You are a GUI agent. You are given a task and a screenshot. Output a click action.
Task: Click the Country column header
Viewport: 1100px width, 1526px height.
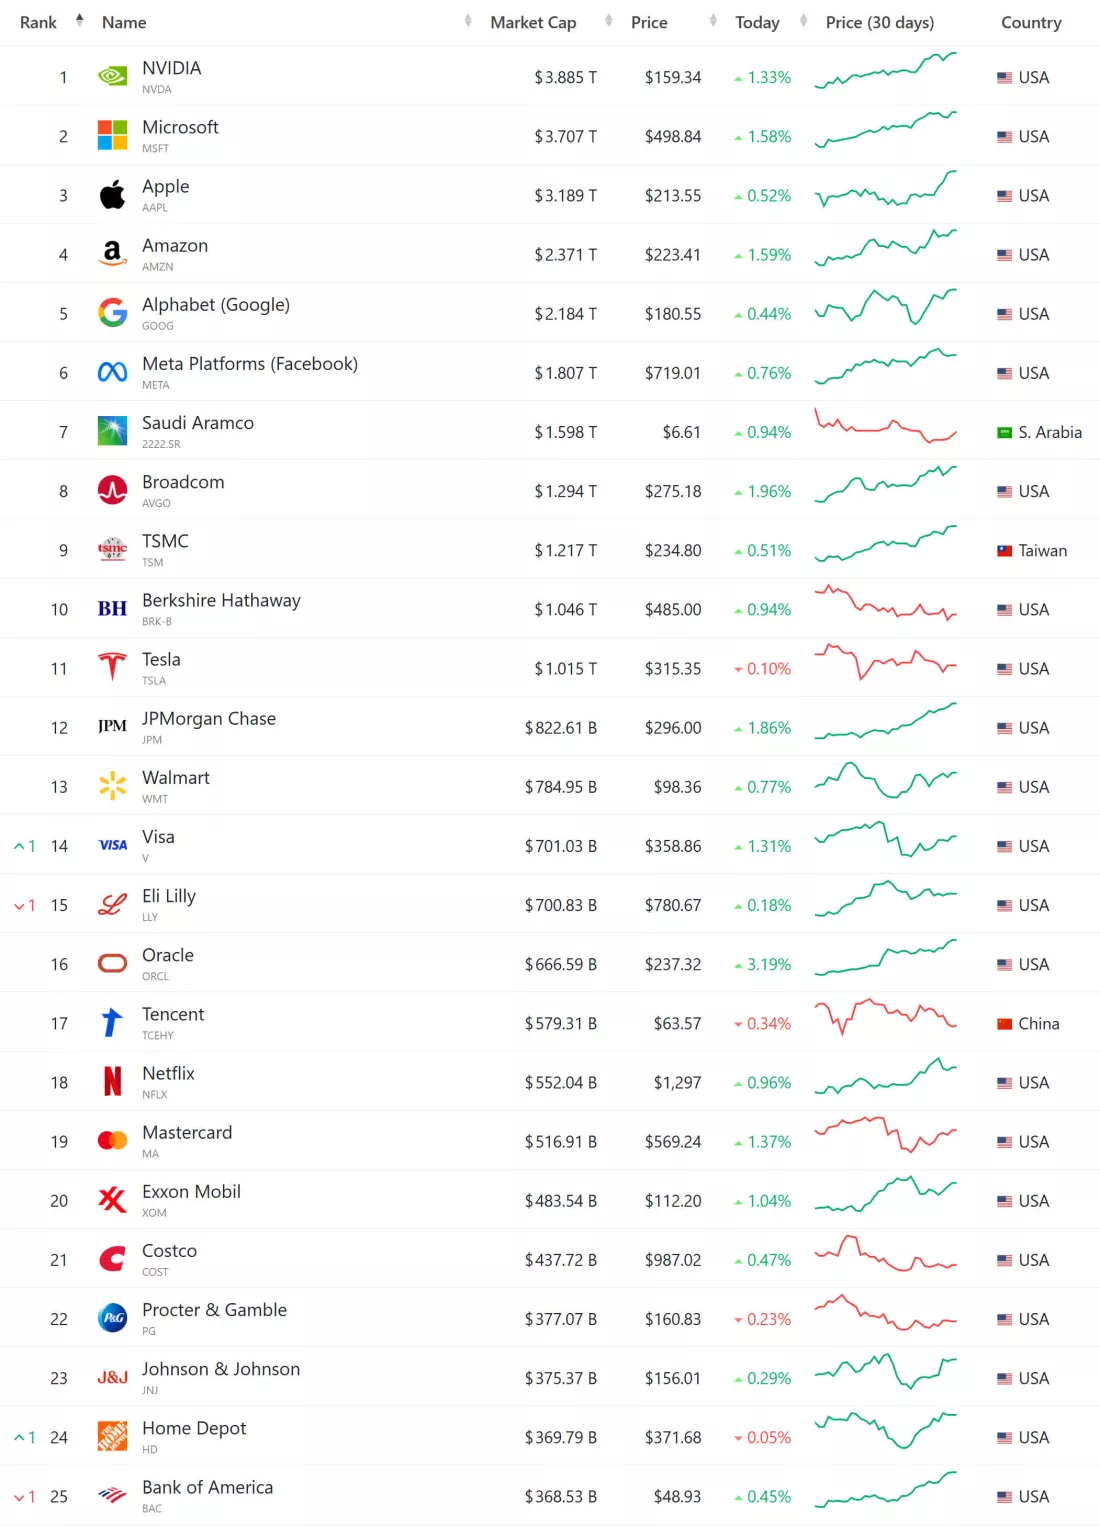click(1031, 22)
